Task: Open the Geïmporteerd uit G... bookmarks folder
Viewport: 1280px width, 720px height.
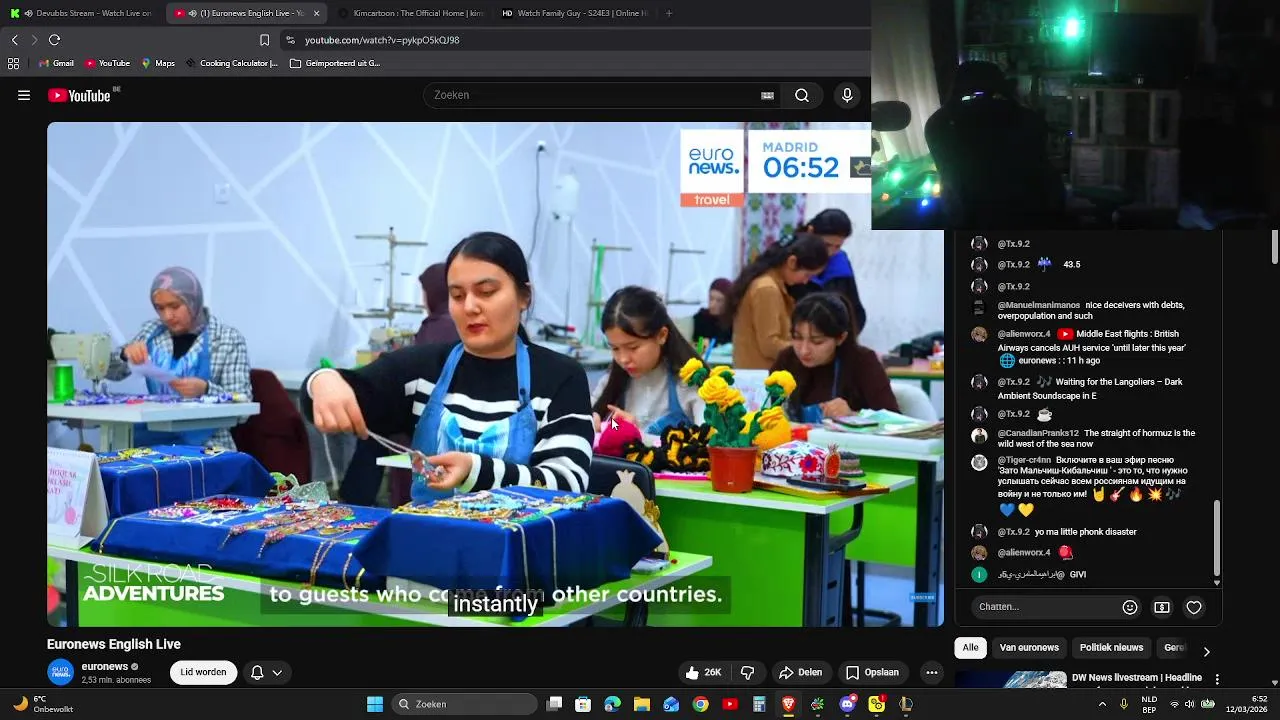Action: click(335, 63)
